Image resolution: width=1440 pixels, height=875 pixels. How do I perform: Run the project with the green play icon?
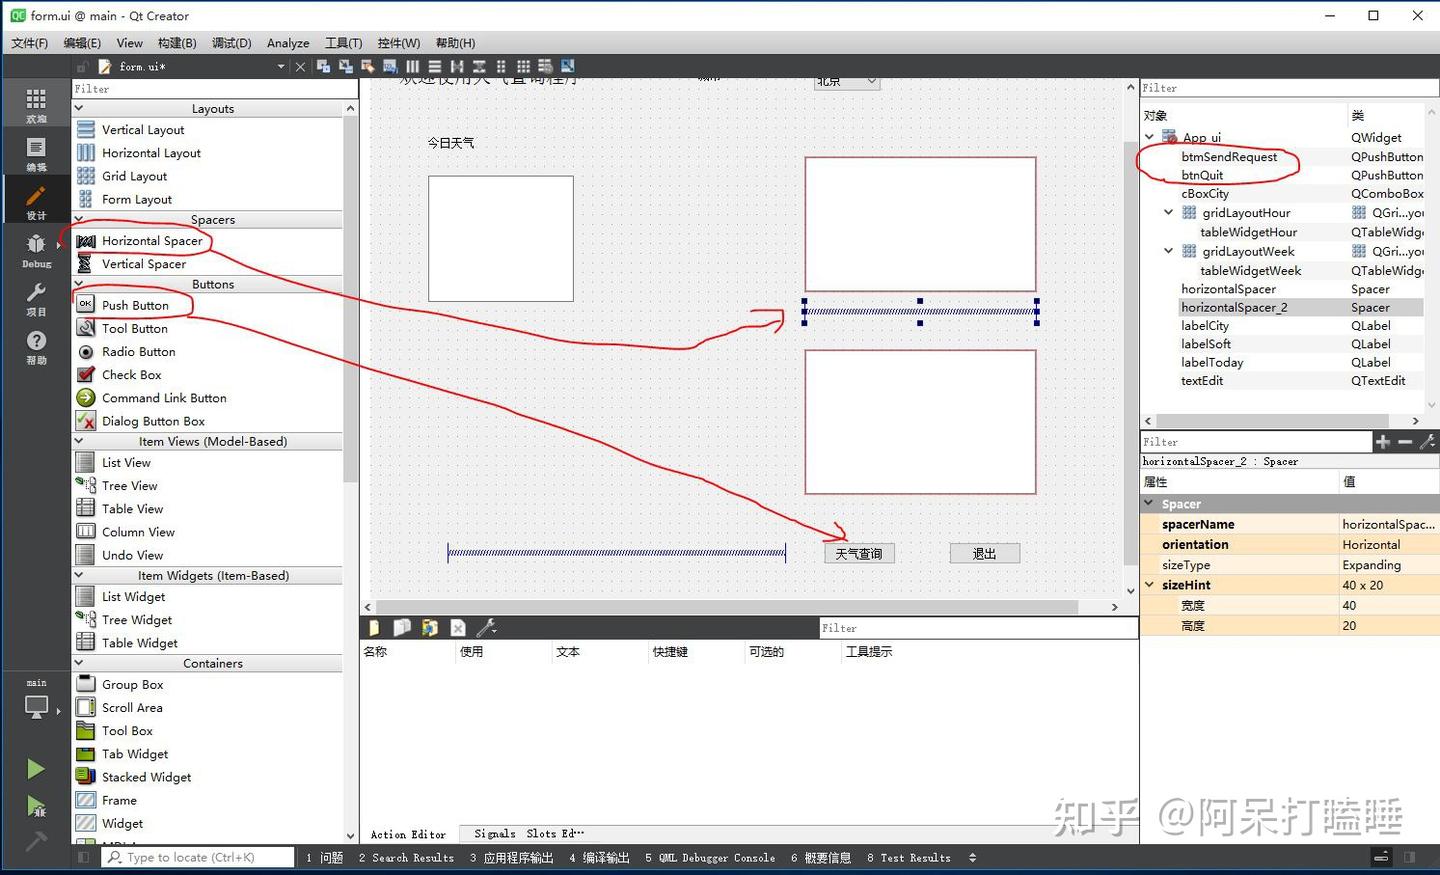coord(36,768)
